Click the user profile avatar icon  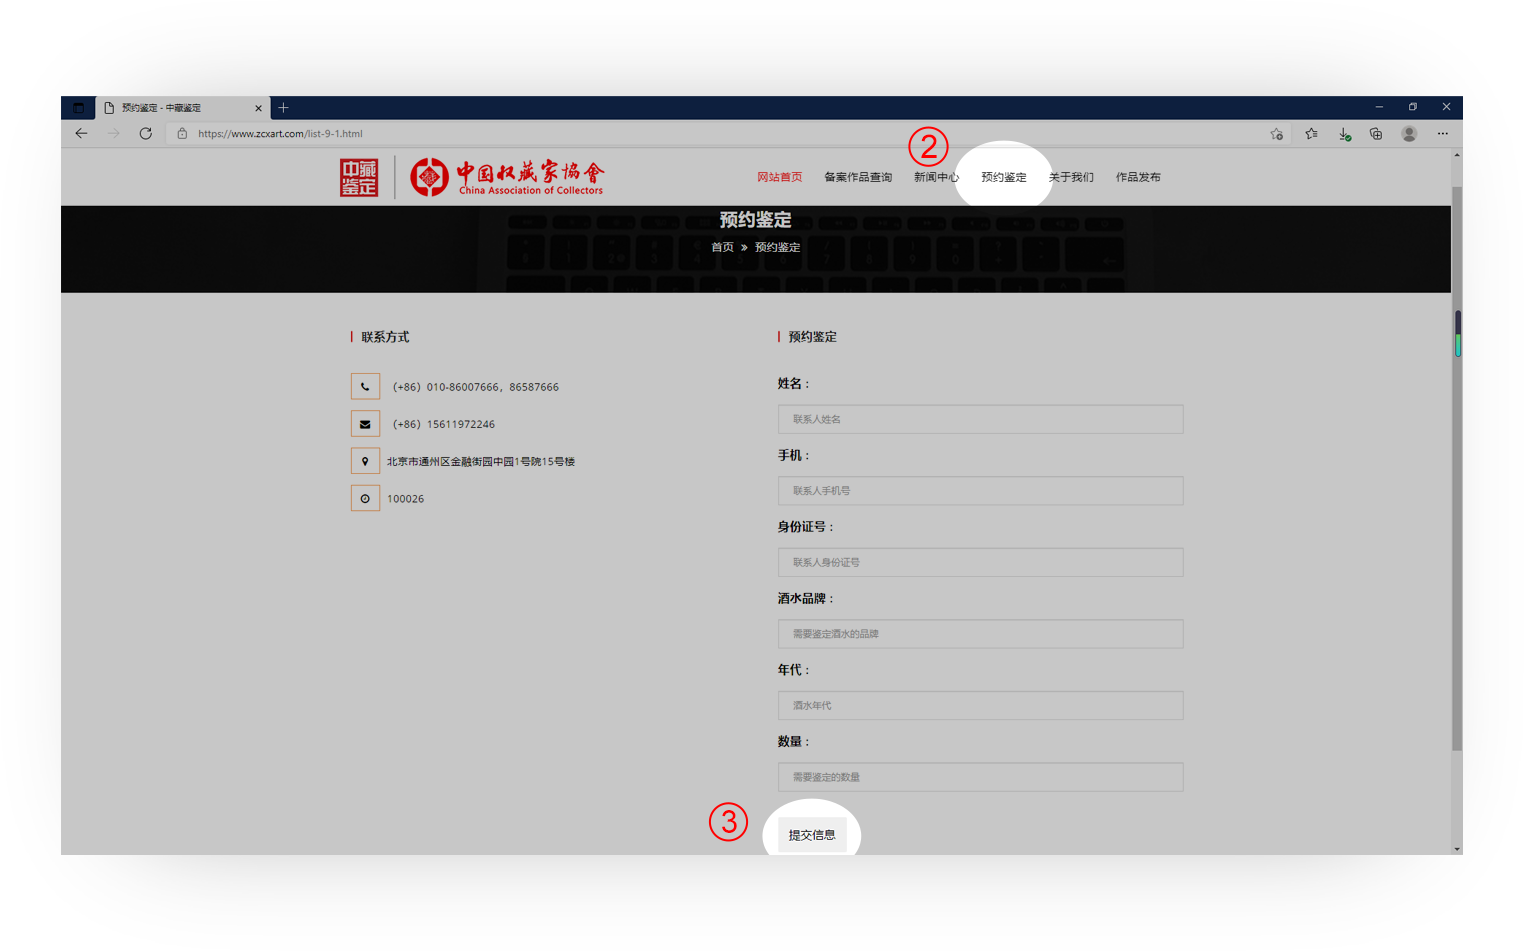pos(1409,134)
